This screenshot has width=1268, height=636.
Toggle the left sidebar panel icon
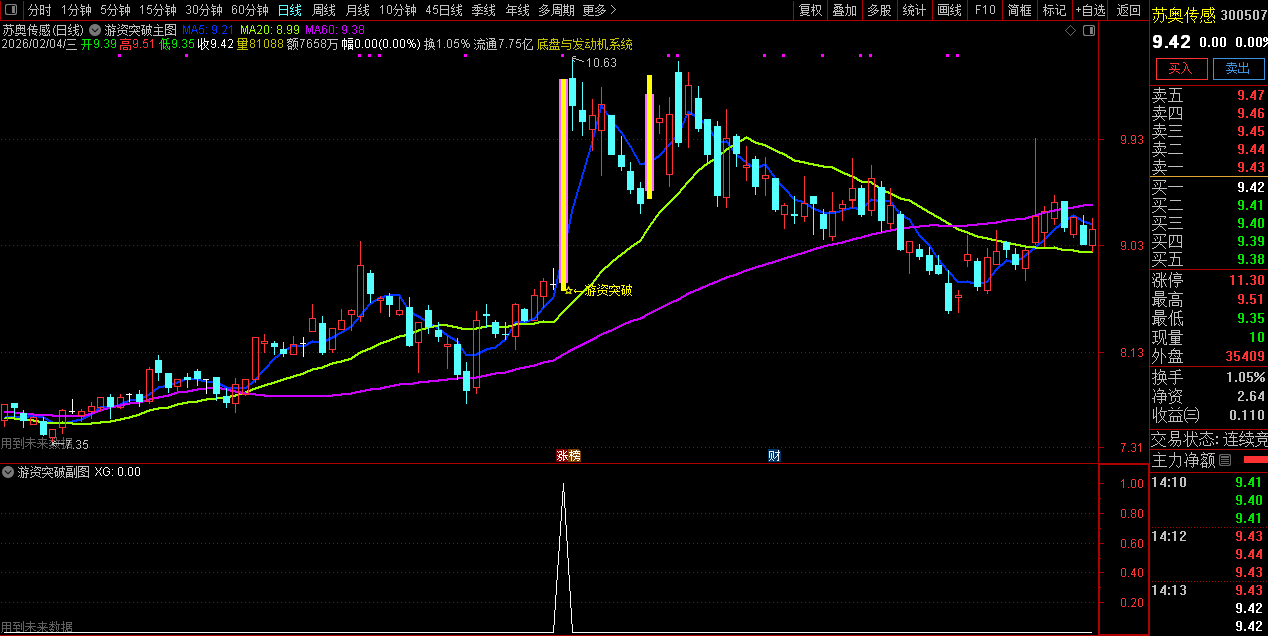(x=12, y=10)
